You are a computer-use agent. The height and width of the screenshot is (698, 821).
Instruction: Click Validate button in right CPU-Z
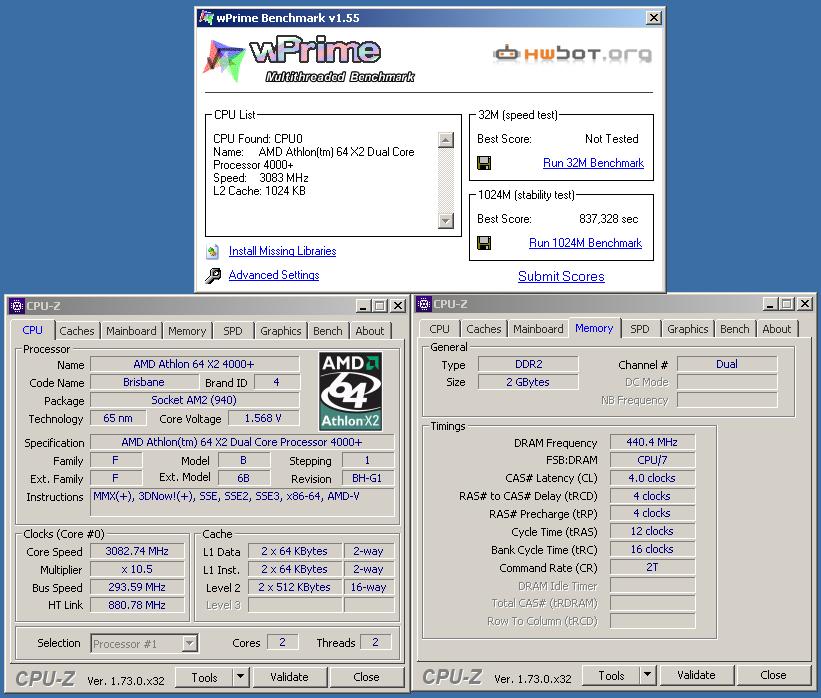(x=696, y=675)
